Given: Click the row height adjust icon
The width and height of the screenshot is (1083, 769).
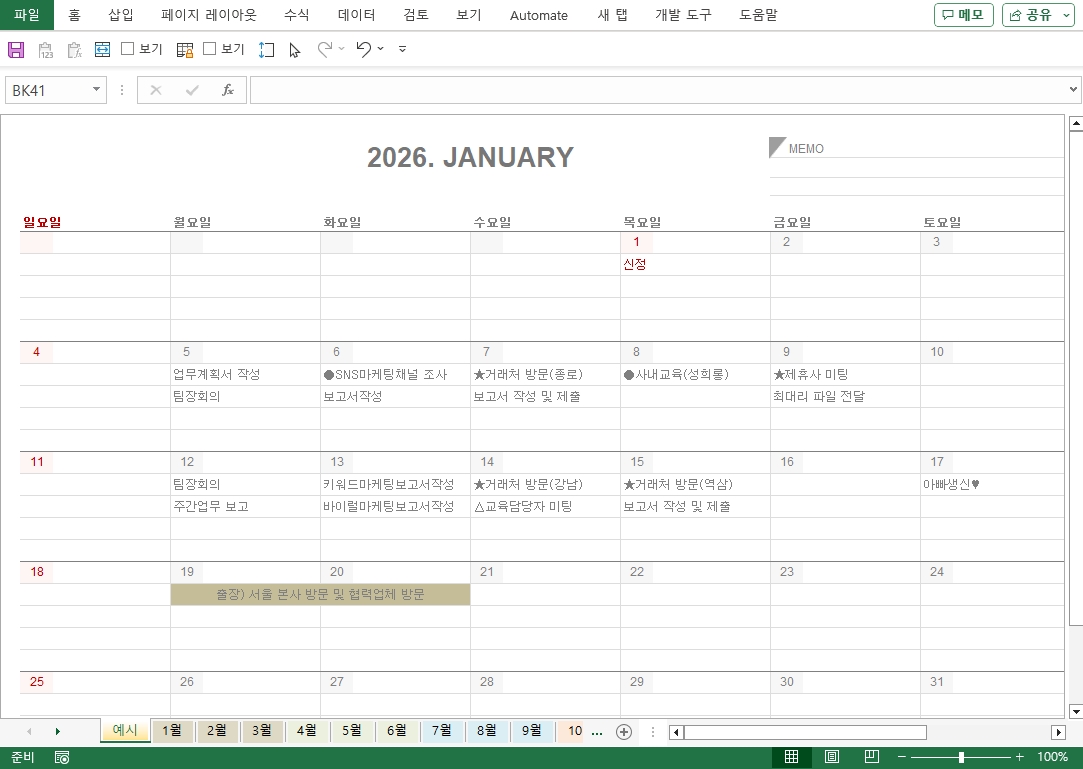Looking at the screenshot, I should pyautogui.click(x=266, y=49).
